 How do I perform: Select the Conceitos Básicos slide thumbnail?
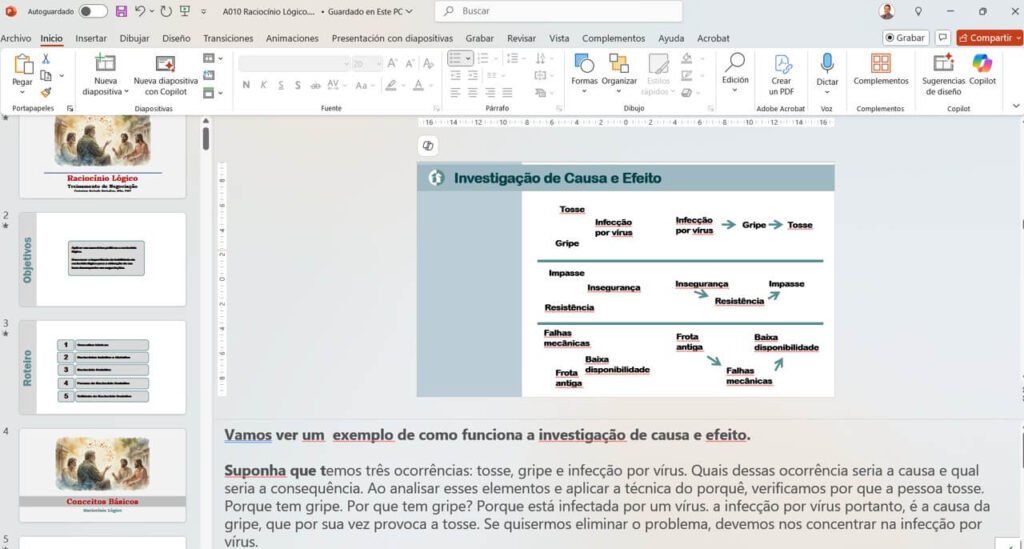(103, 475)
